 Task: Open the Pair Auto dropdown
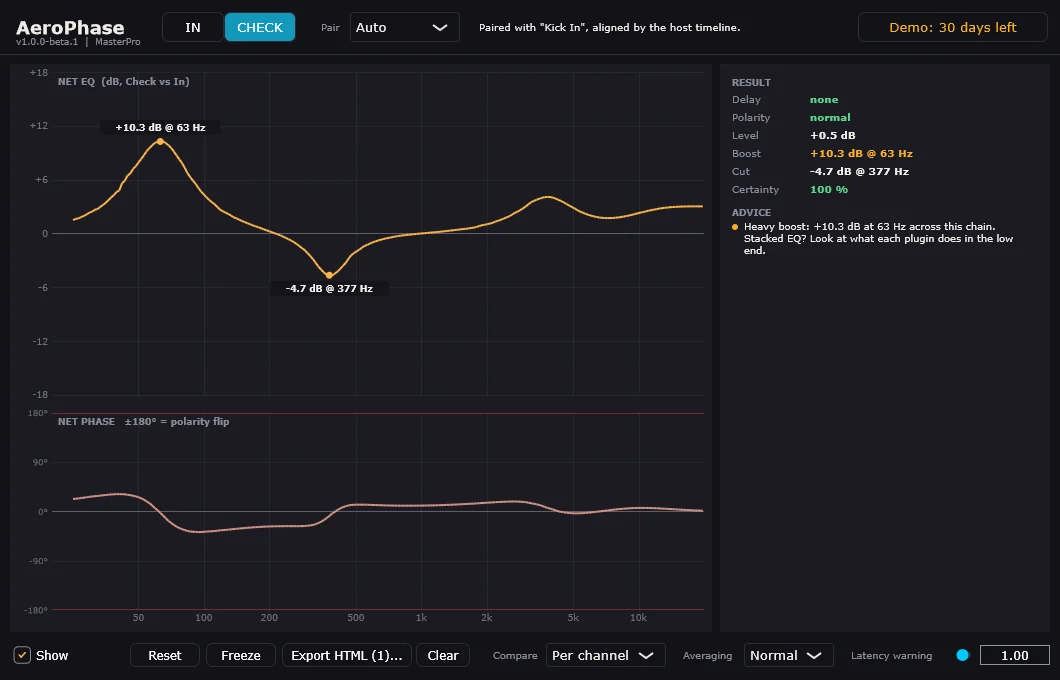tap(404, 27)
